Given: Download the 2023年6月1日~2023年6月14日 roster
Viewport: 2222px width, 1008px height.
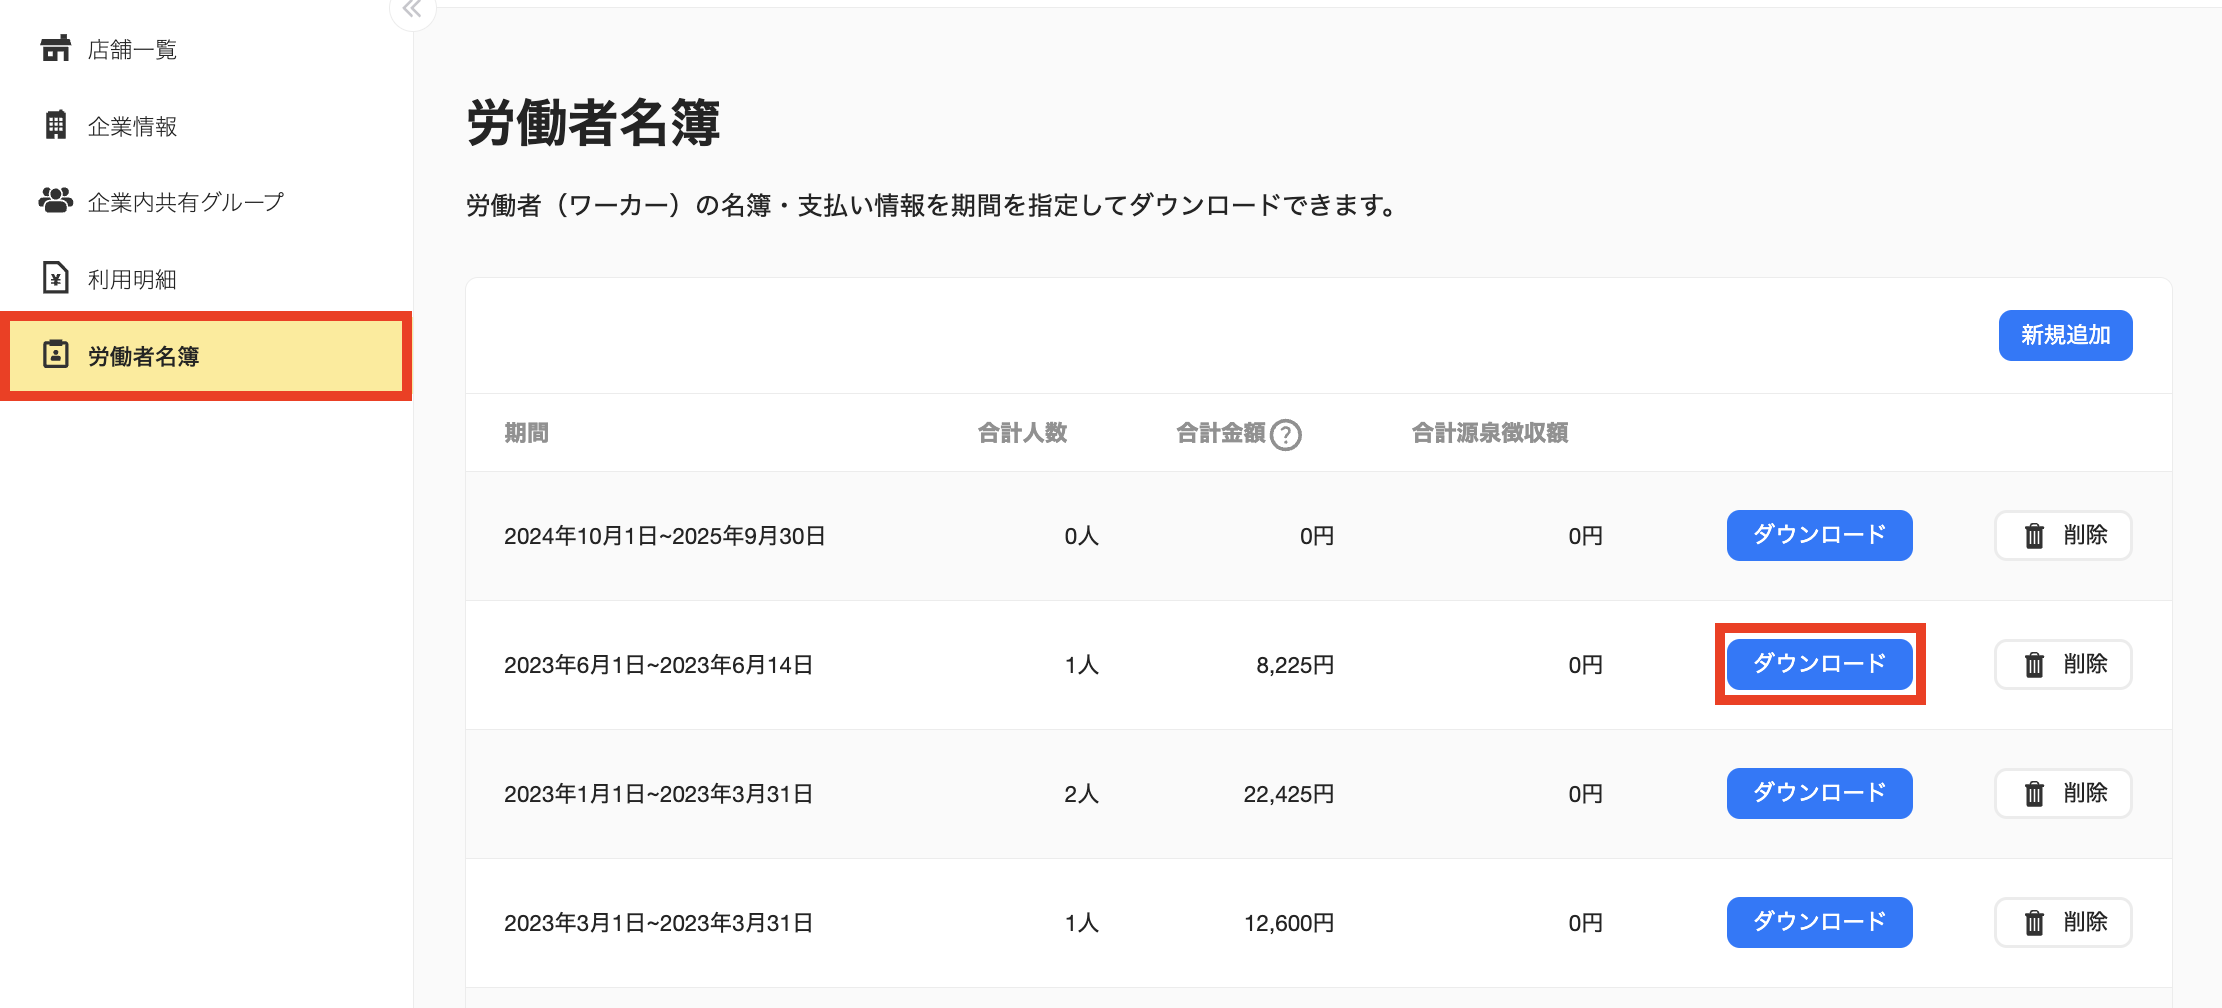Looking at the screenshot, I should pyautogui.click(x=1819, y=664).
